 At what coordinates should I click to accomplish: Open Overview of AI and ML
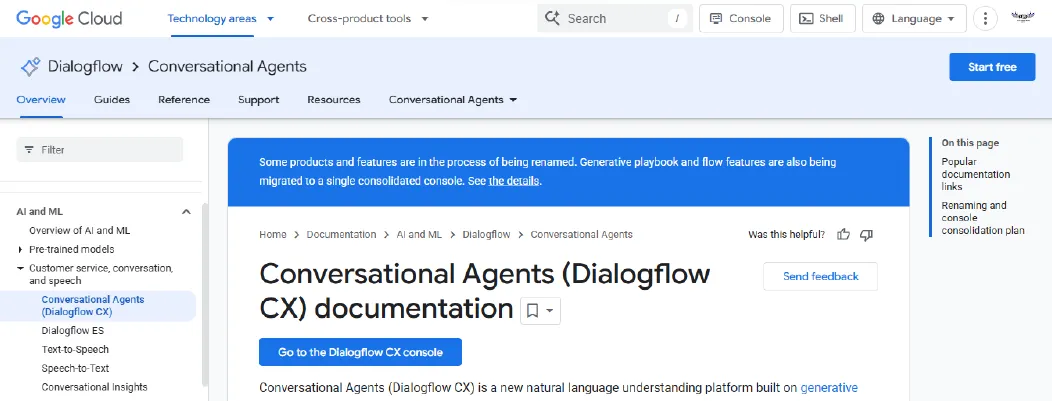pyautogui.click(x=79, y=230)
